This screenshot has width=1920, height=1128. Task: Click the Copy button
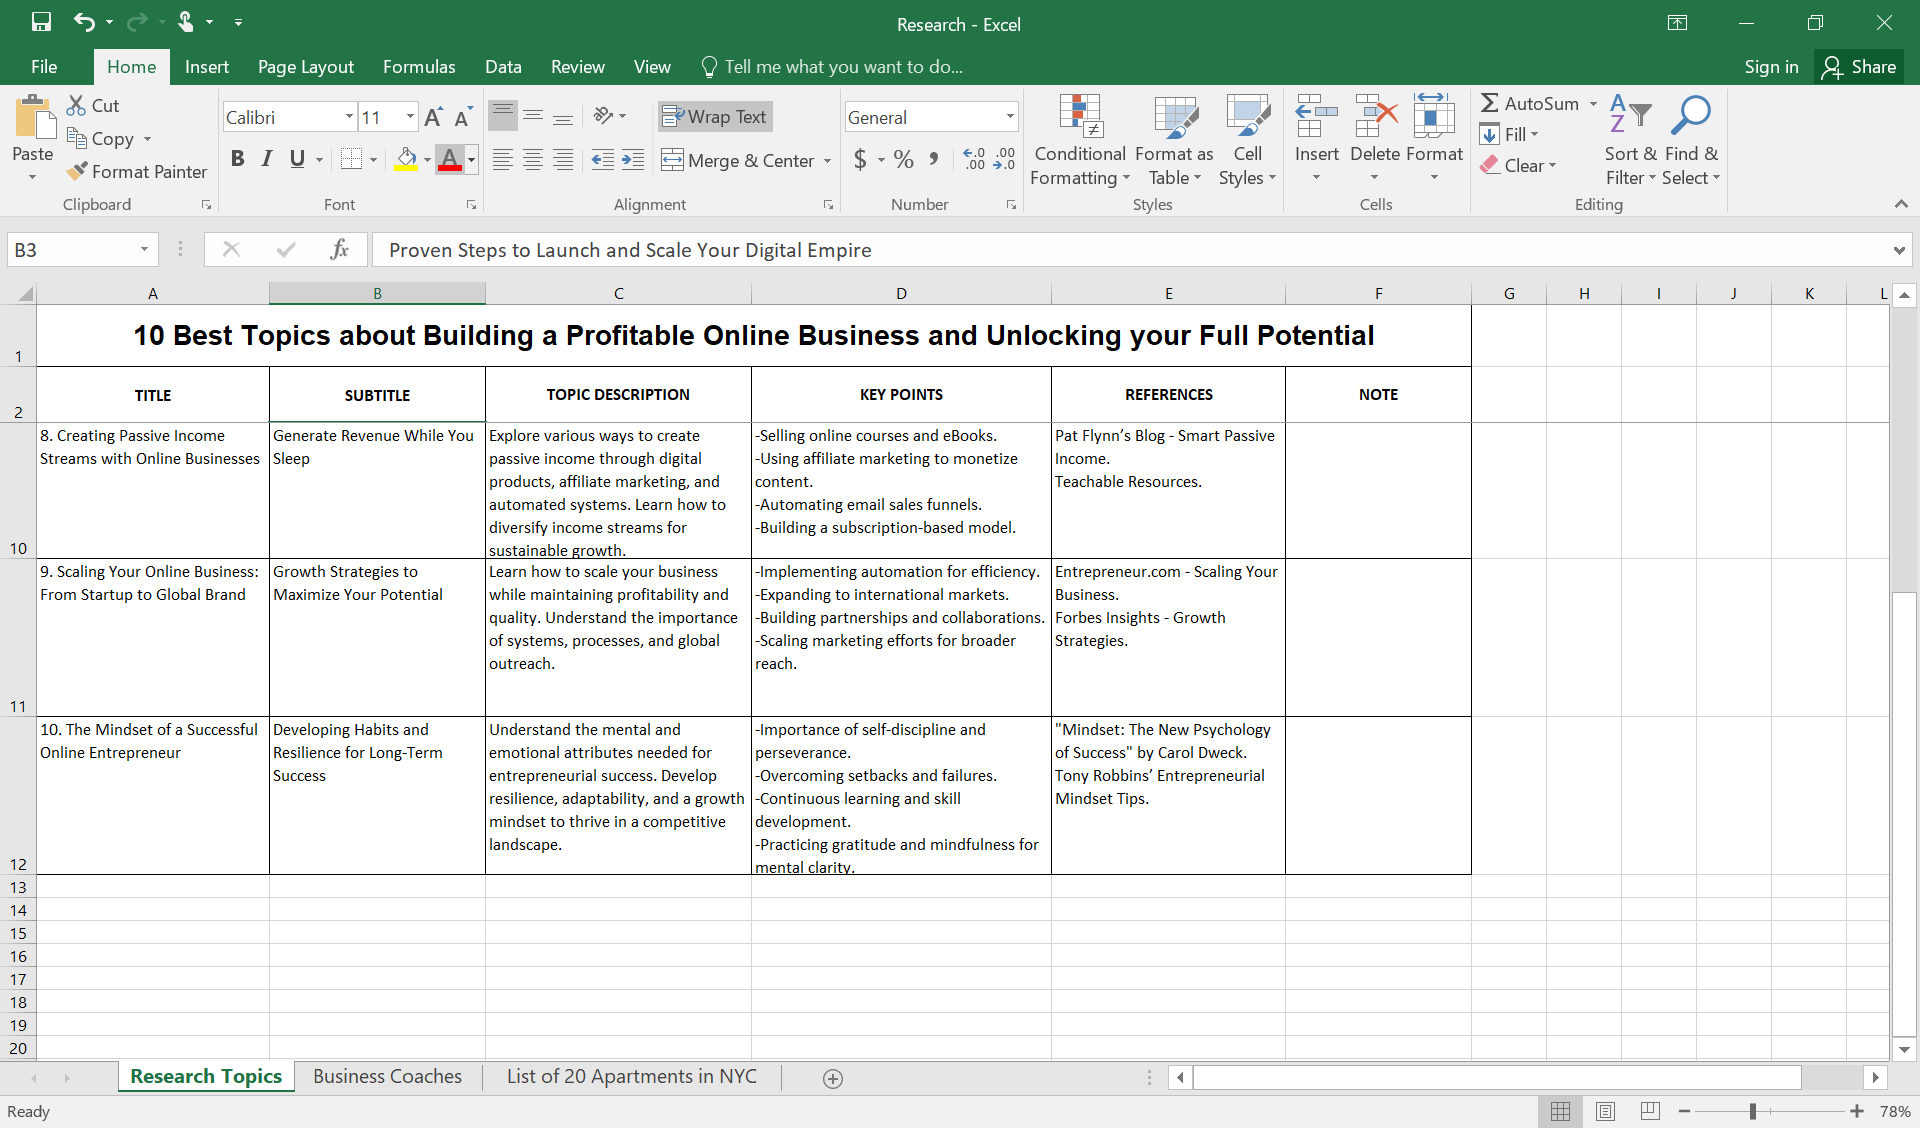pyautogui.click(x=101, y=139)
